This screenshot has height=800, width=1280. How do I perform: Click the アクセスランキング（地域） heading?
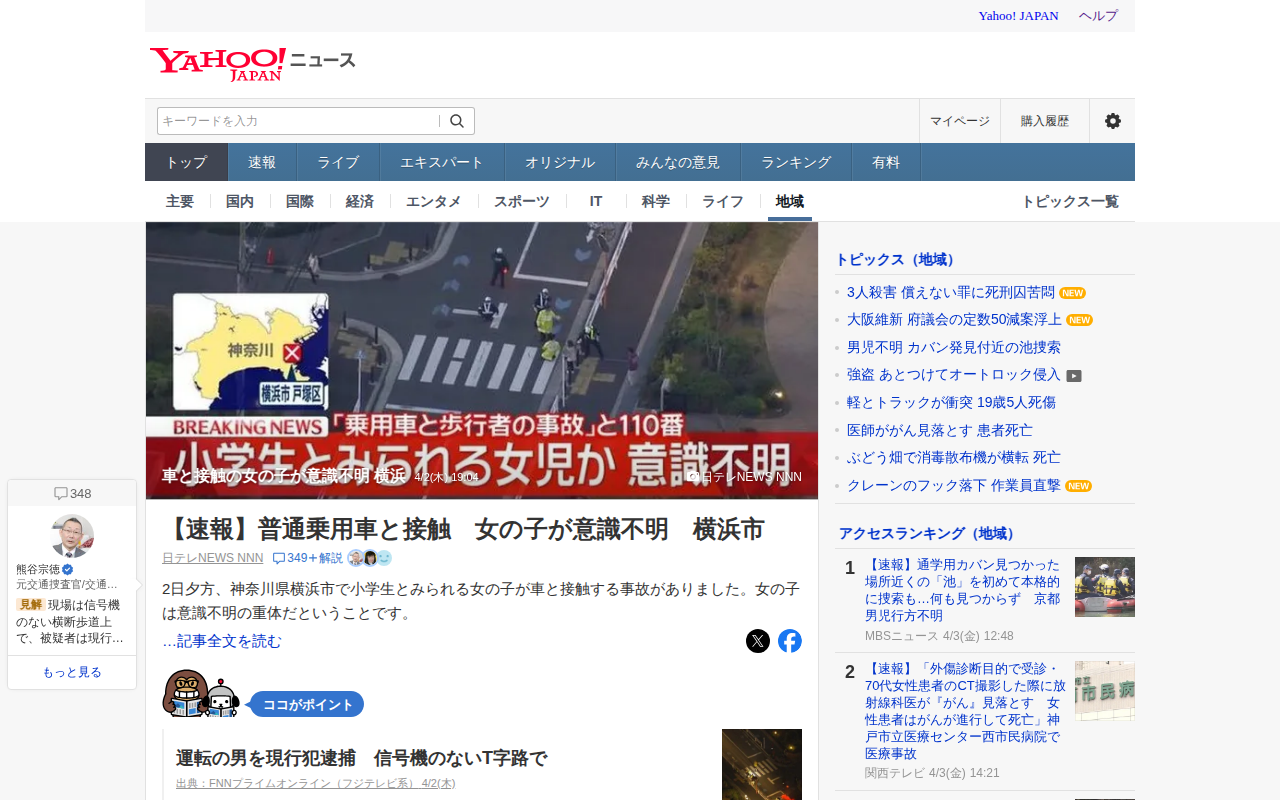coord(929,534)
